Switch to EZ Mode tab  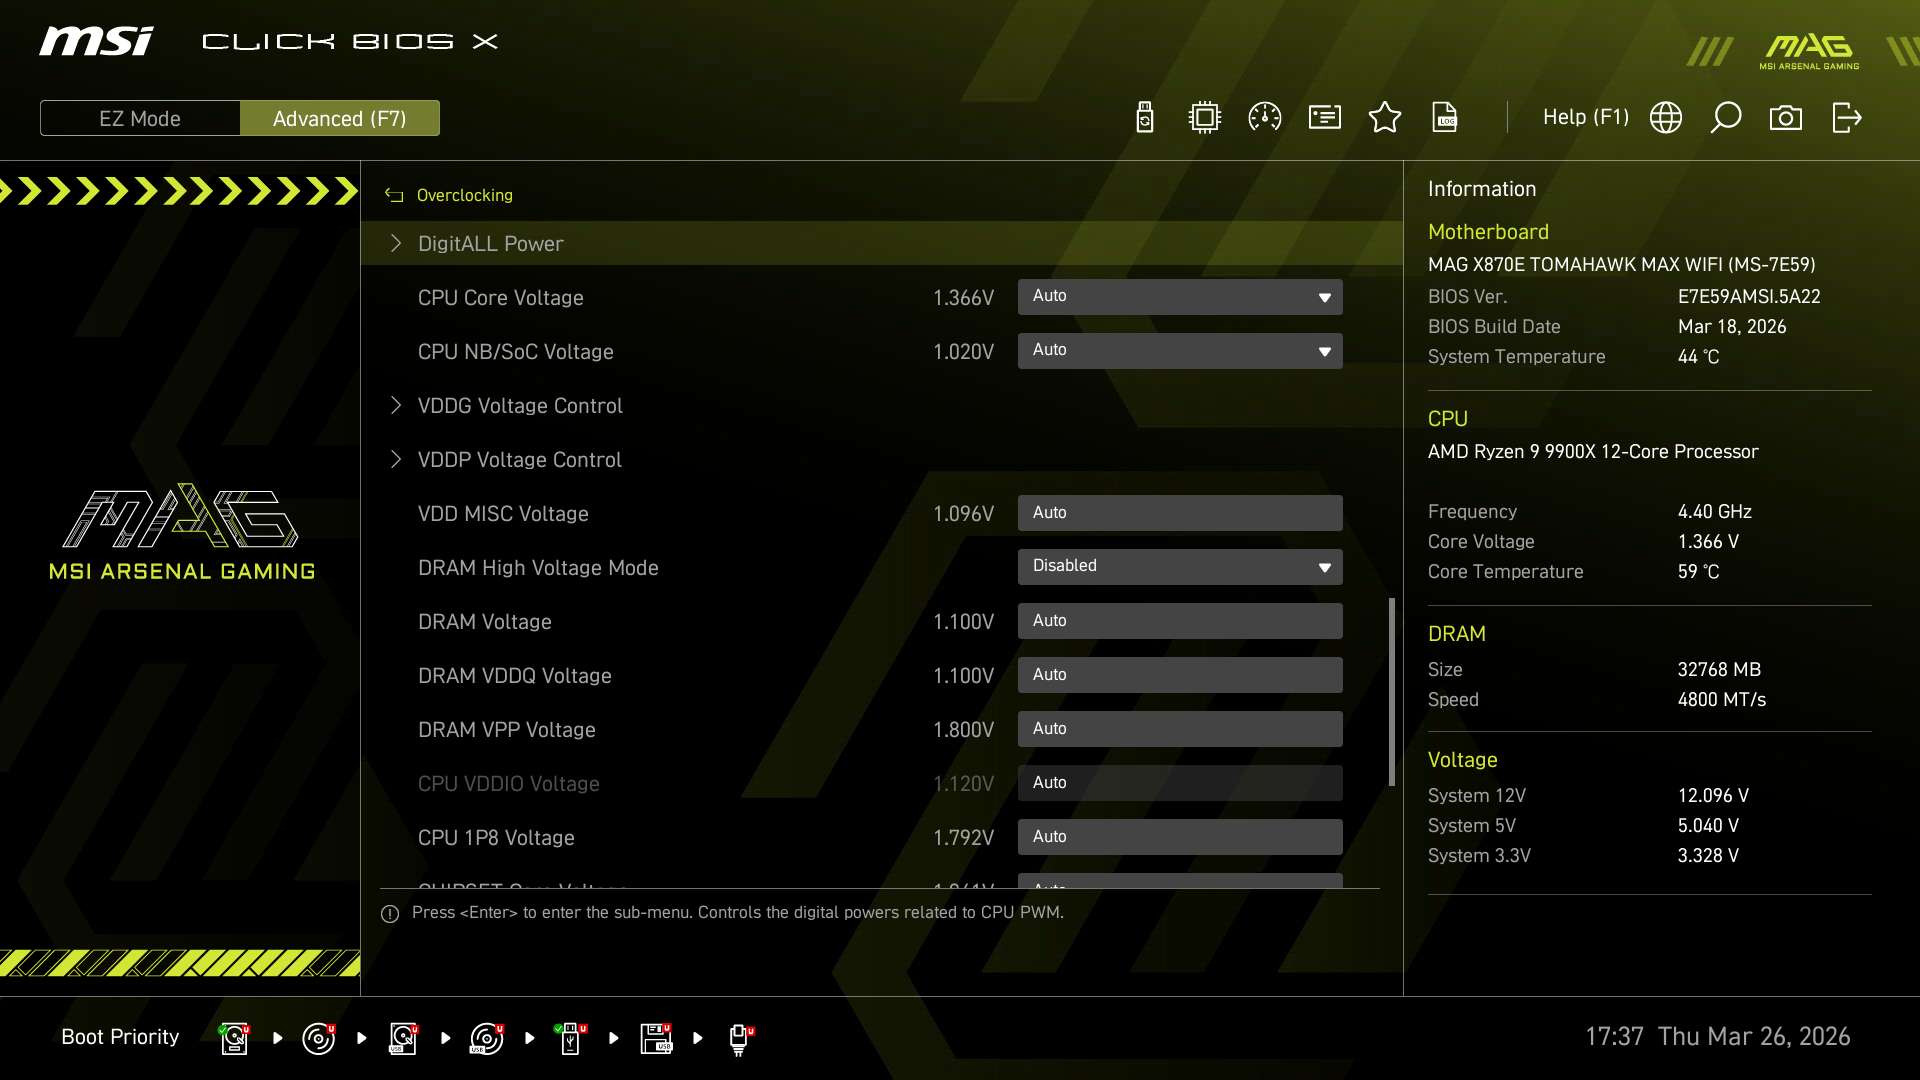(140, 117)
